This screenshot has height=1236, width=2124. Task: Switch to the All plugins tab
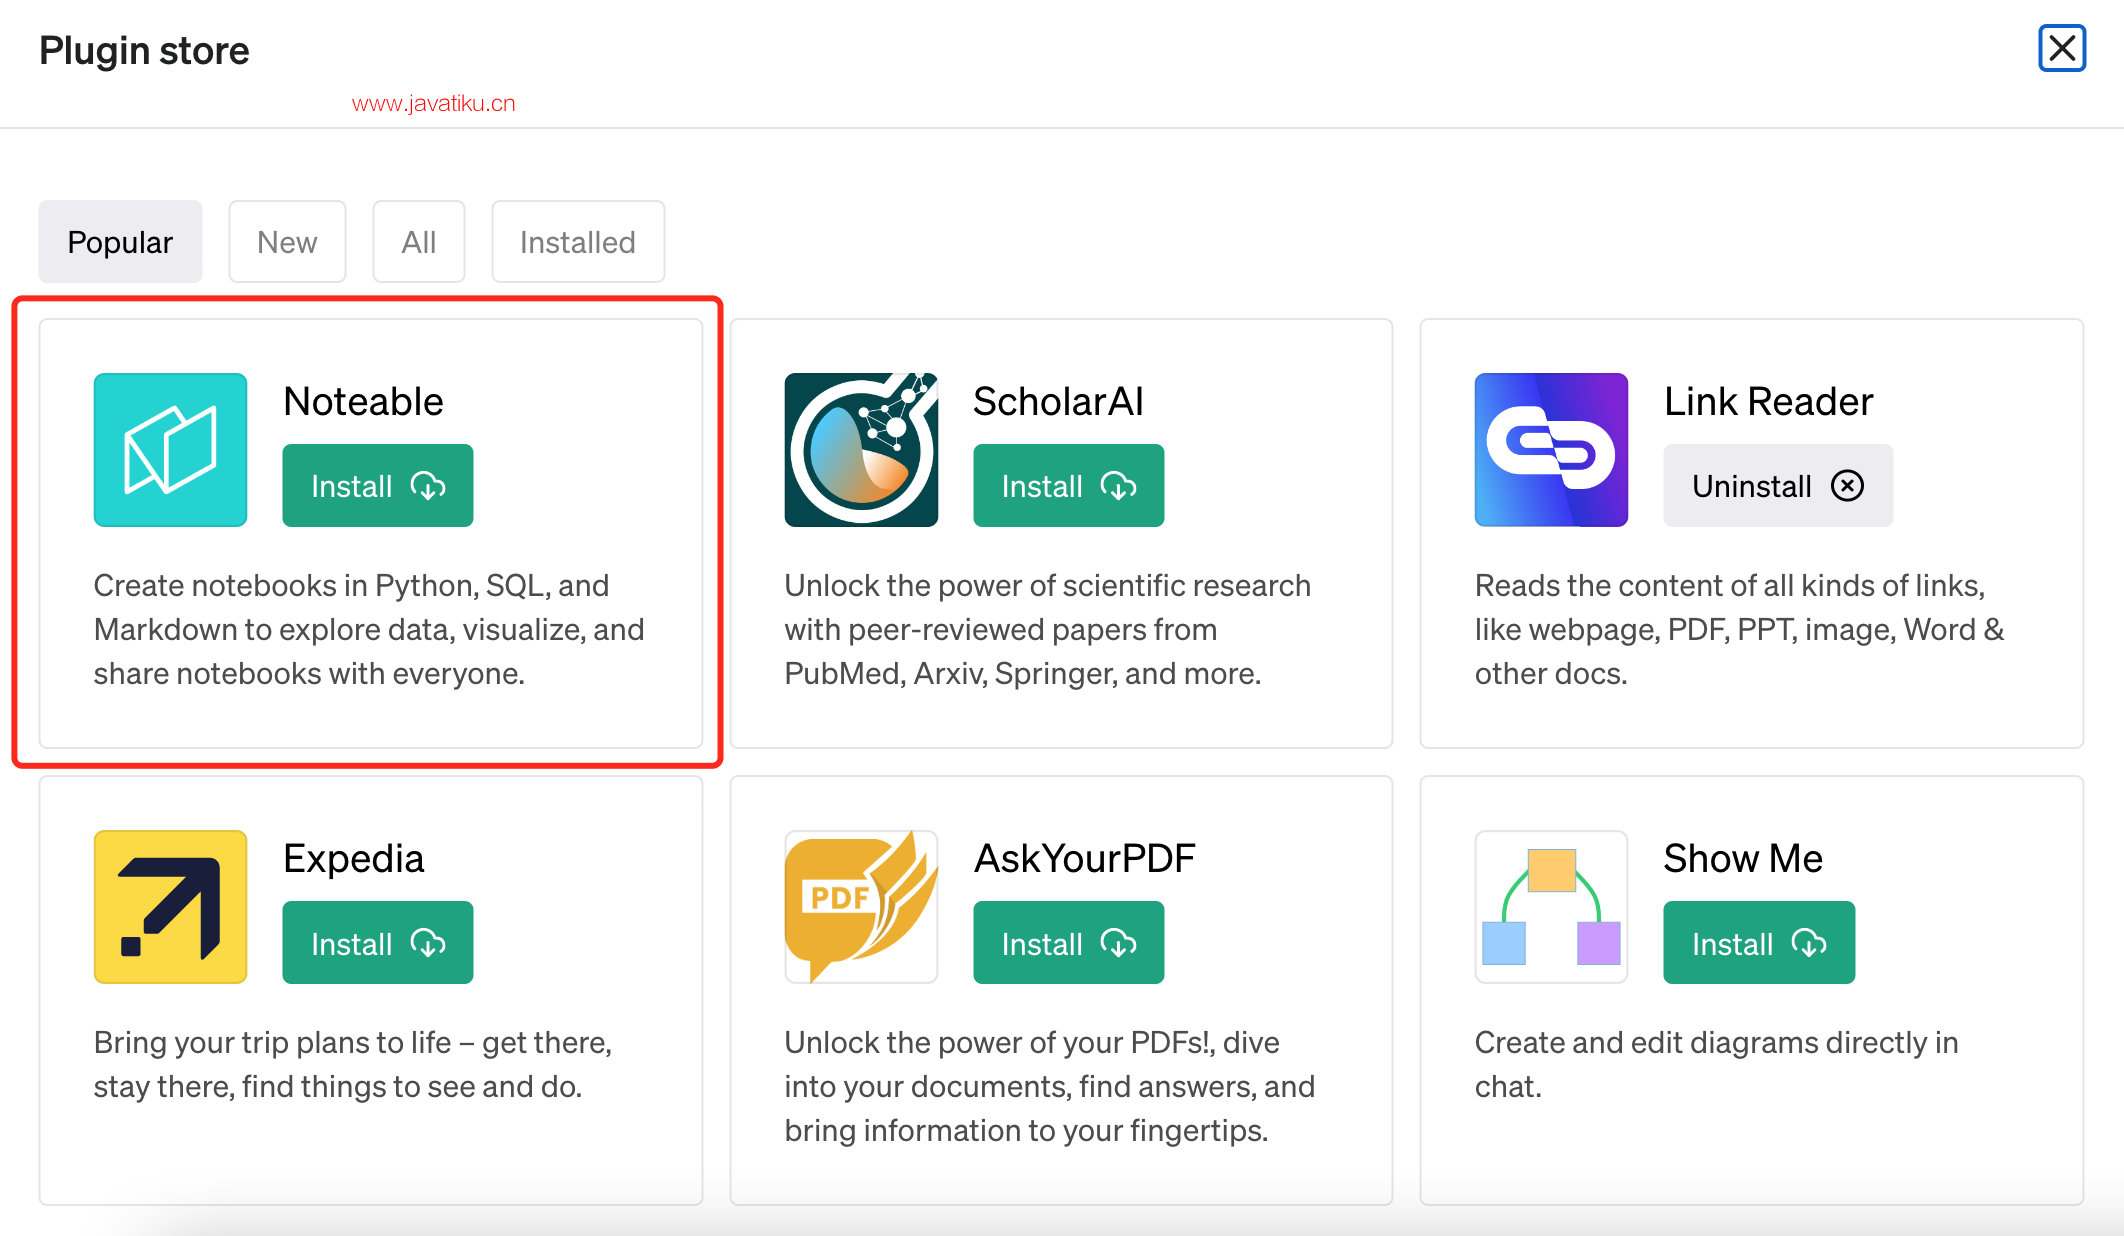419,242
